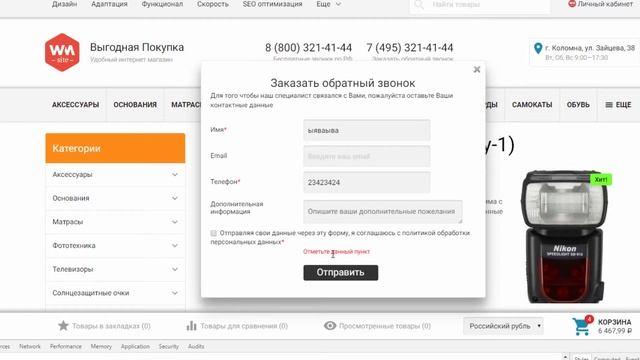Go to the АКСЕССУАРЫ navigation tab

click(76, 105)
